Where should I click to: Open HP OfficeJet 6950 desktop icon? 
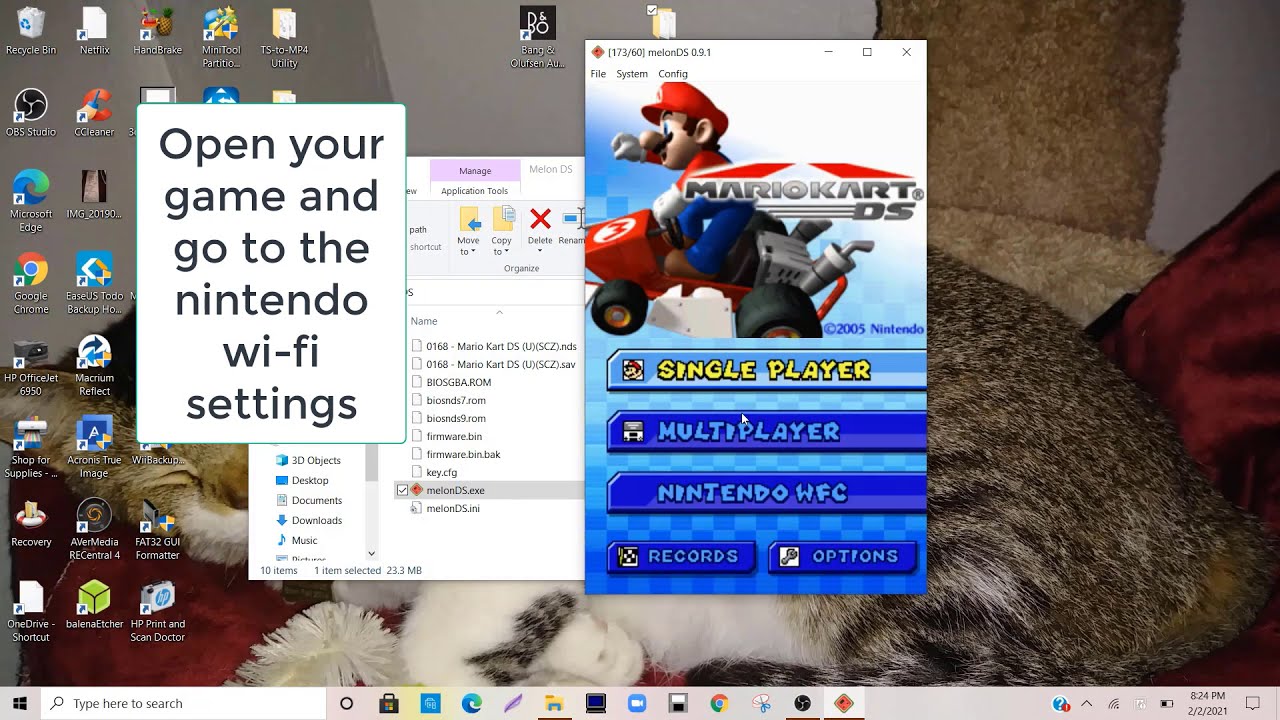[x=31, y=366]
